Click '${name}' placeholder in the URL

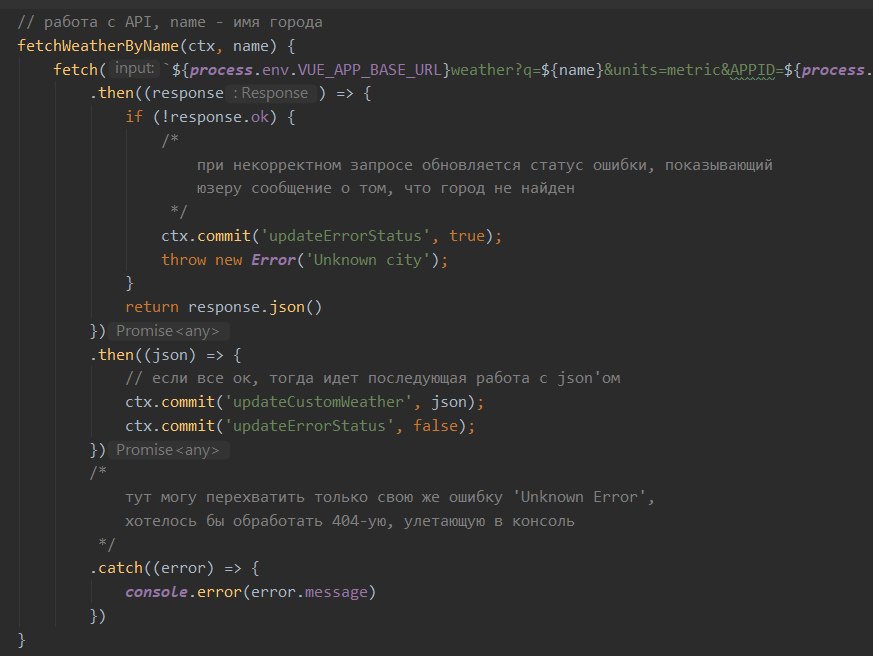point(572,70)
